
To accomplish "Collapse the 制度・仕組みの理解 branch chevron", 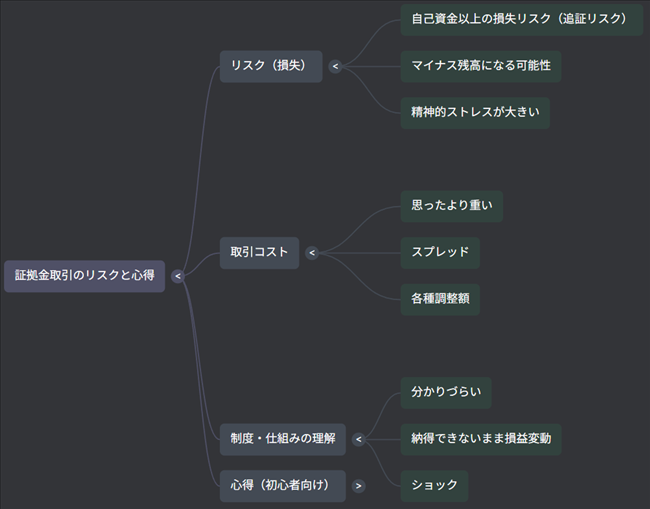I will pos(358,439).
